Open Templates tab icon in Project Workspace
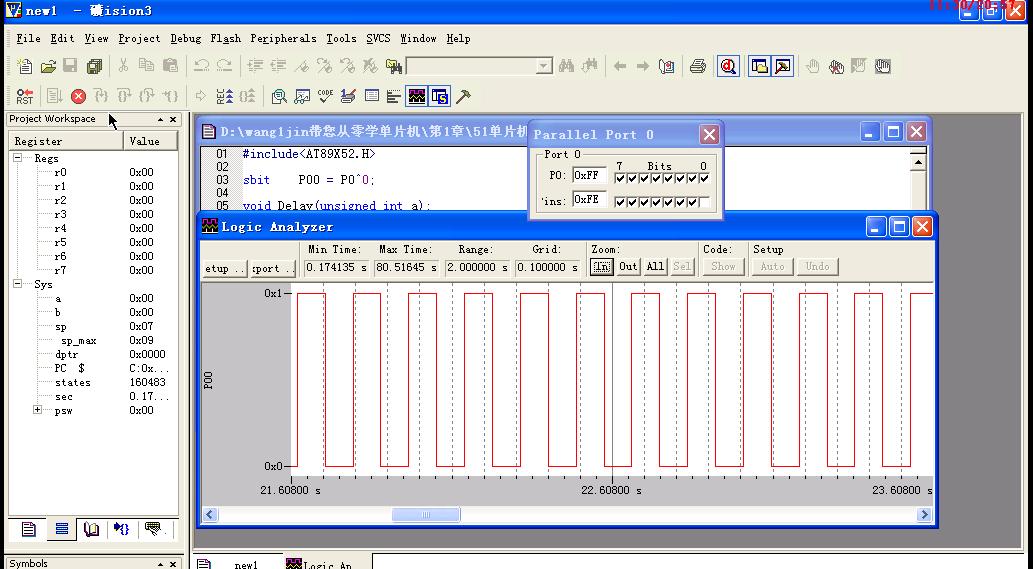Screen dimensions: 1033x569 point(153,529)
